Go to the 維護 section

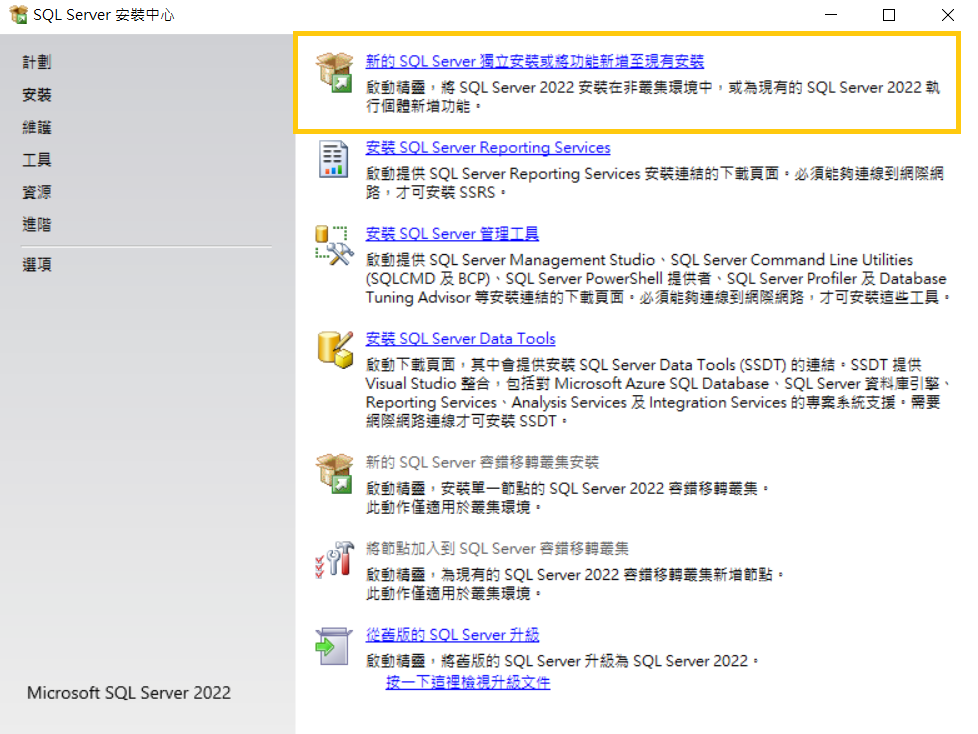pos(37,127)
